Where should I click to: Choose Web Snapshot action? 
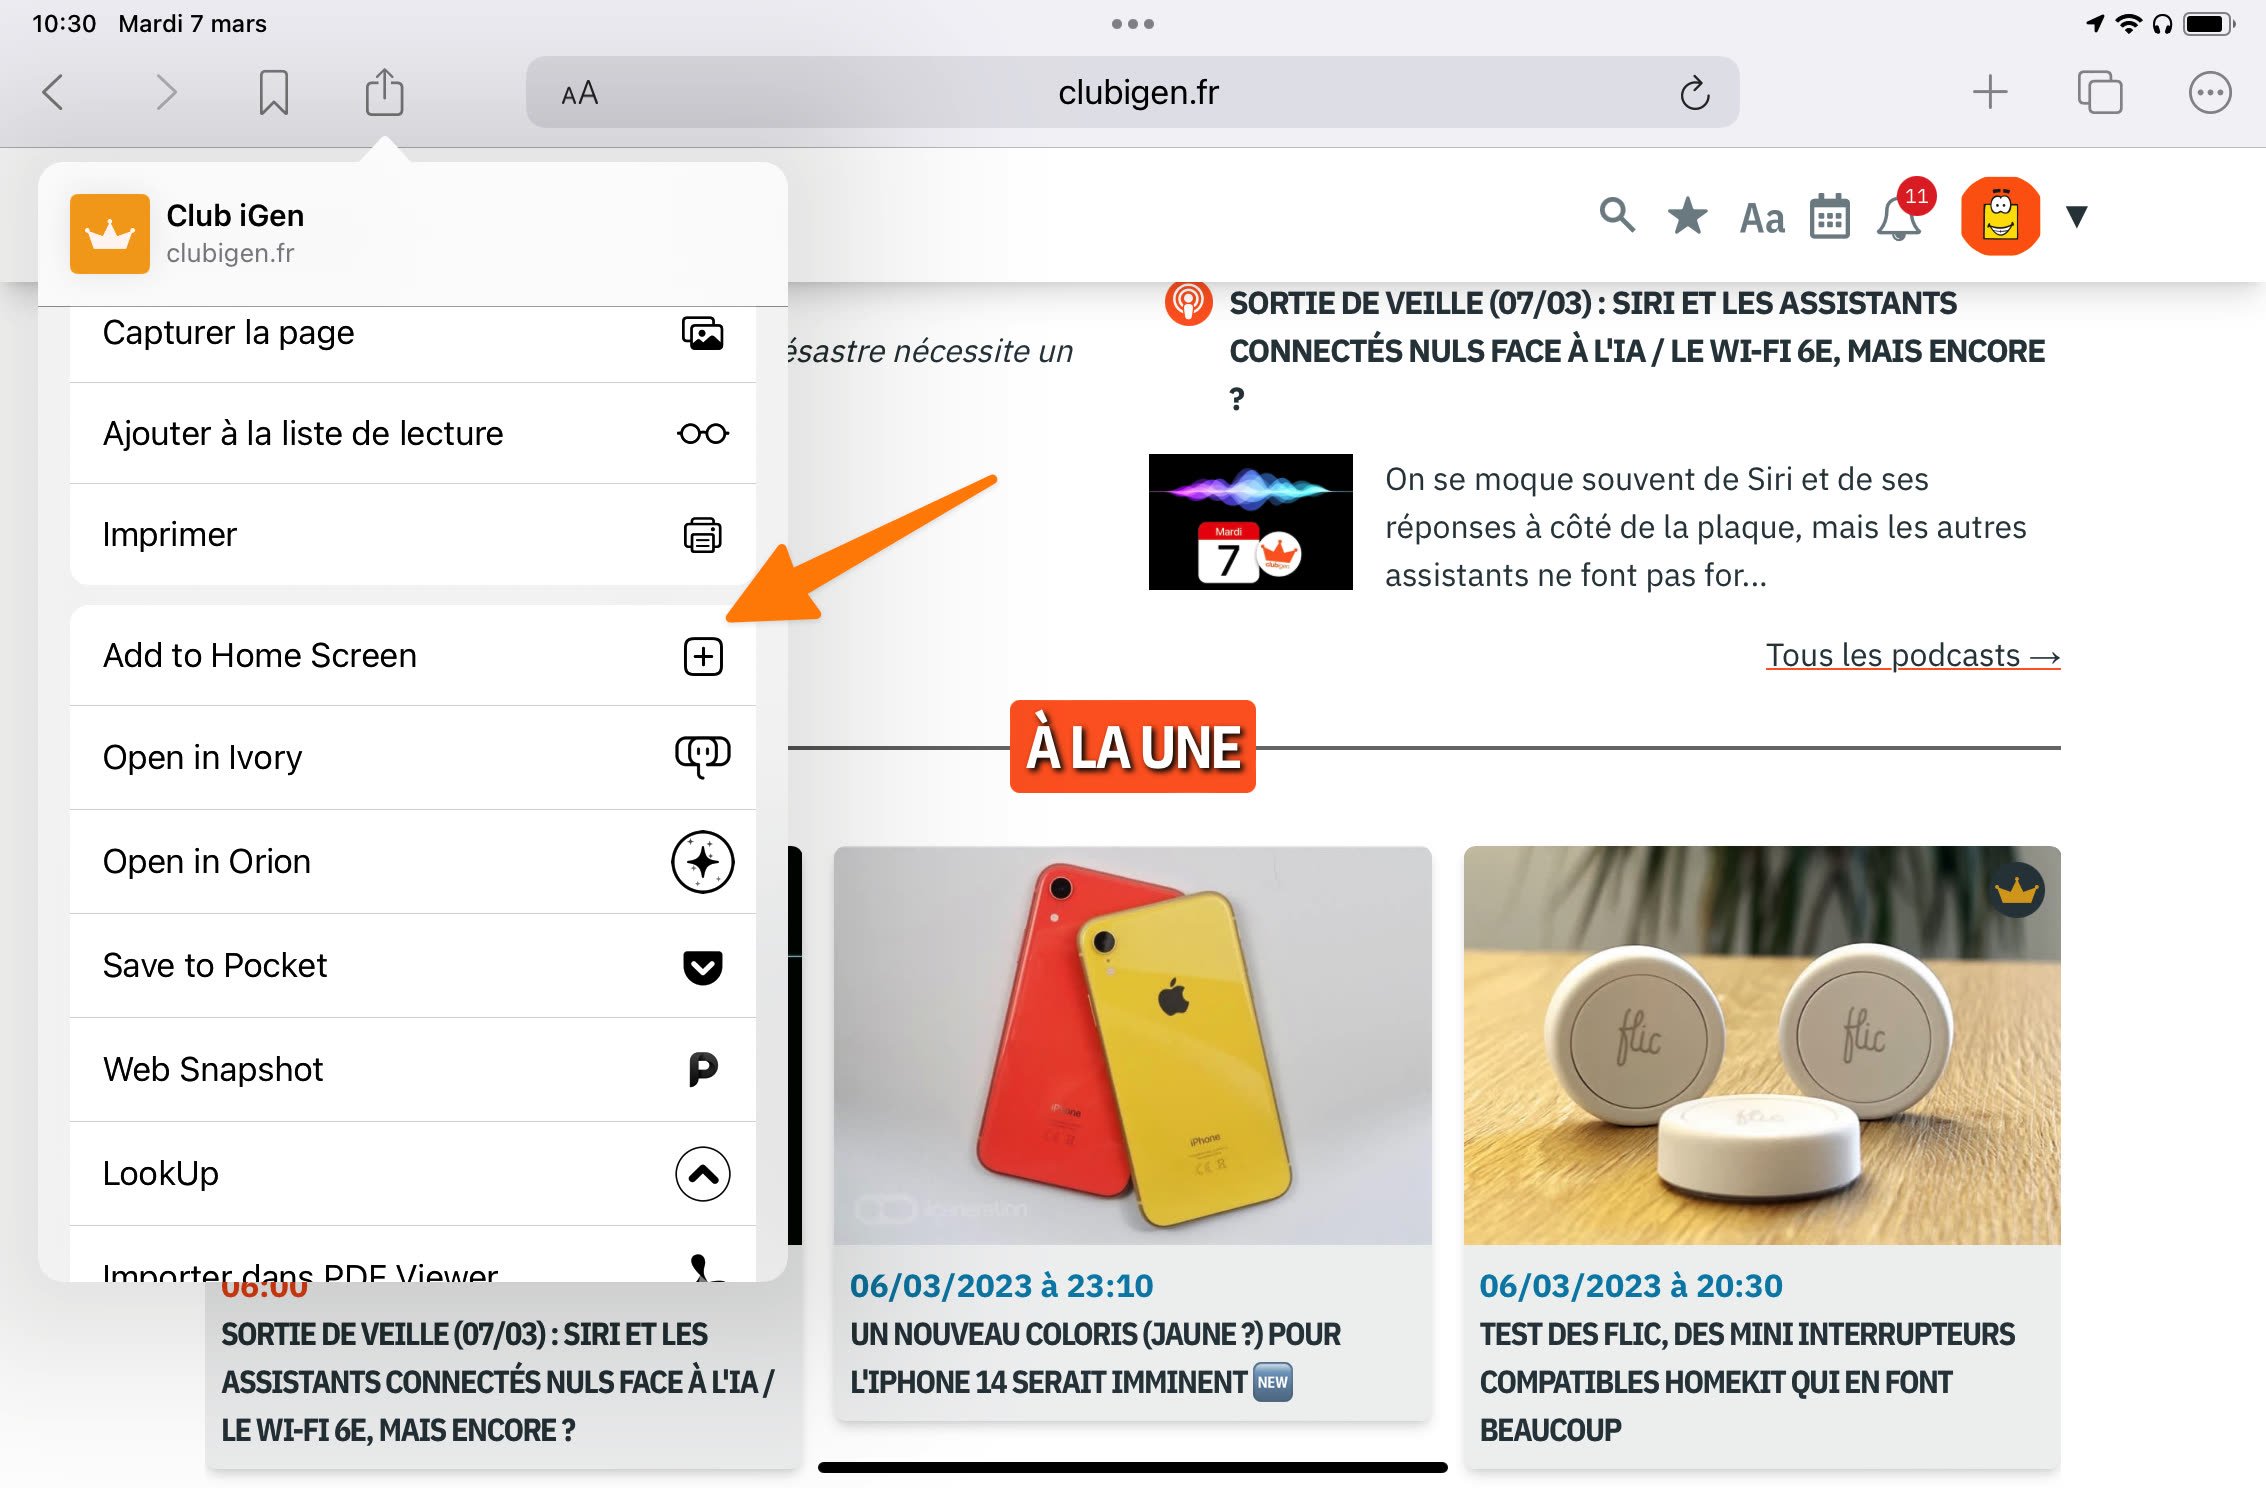pyautogui.click(x=413, y=1069)
